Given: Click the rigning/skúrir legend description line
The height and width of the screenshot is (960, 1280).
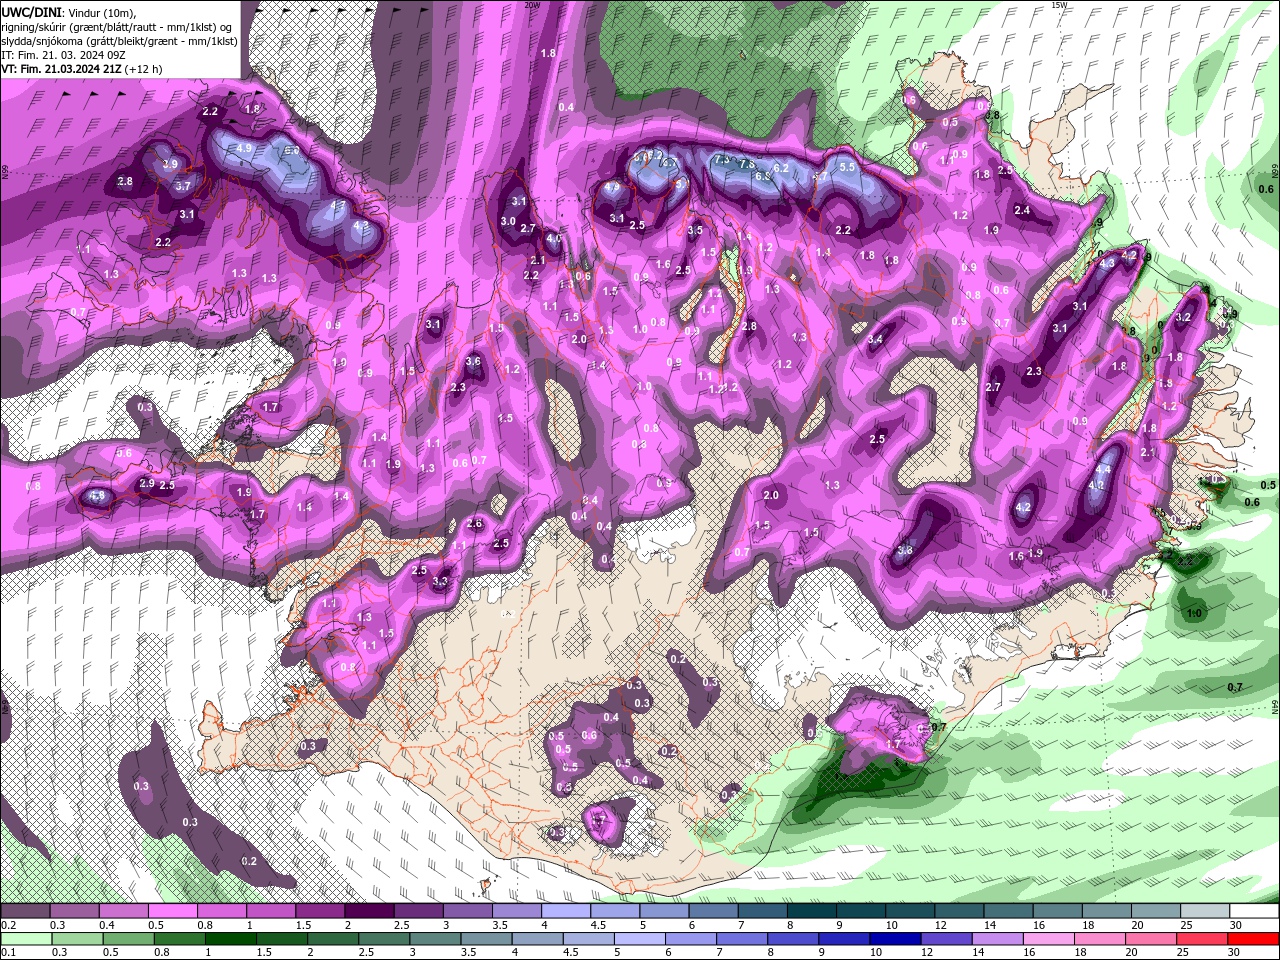Looking at the screenshot, I should [117, 27].
